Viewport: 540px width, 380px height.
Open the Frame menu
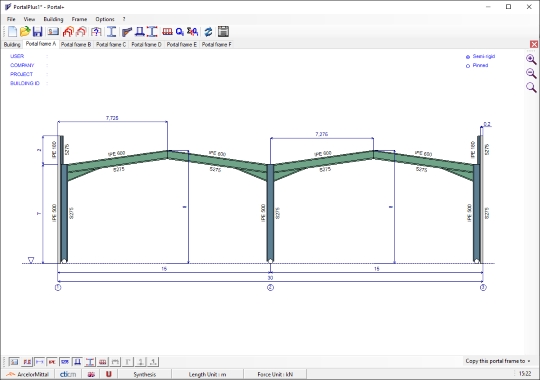click(79, 19)
